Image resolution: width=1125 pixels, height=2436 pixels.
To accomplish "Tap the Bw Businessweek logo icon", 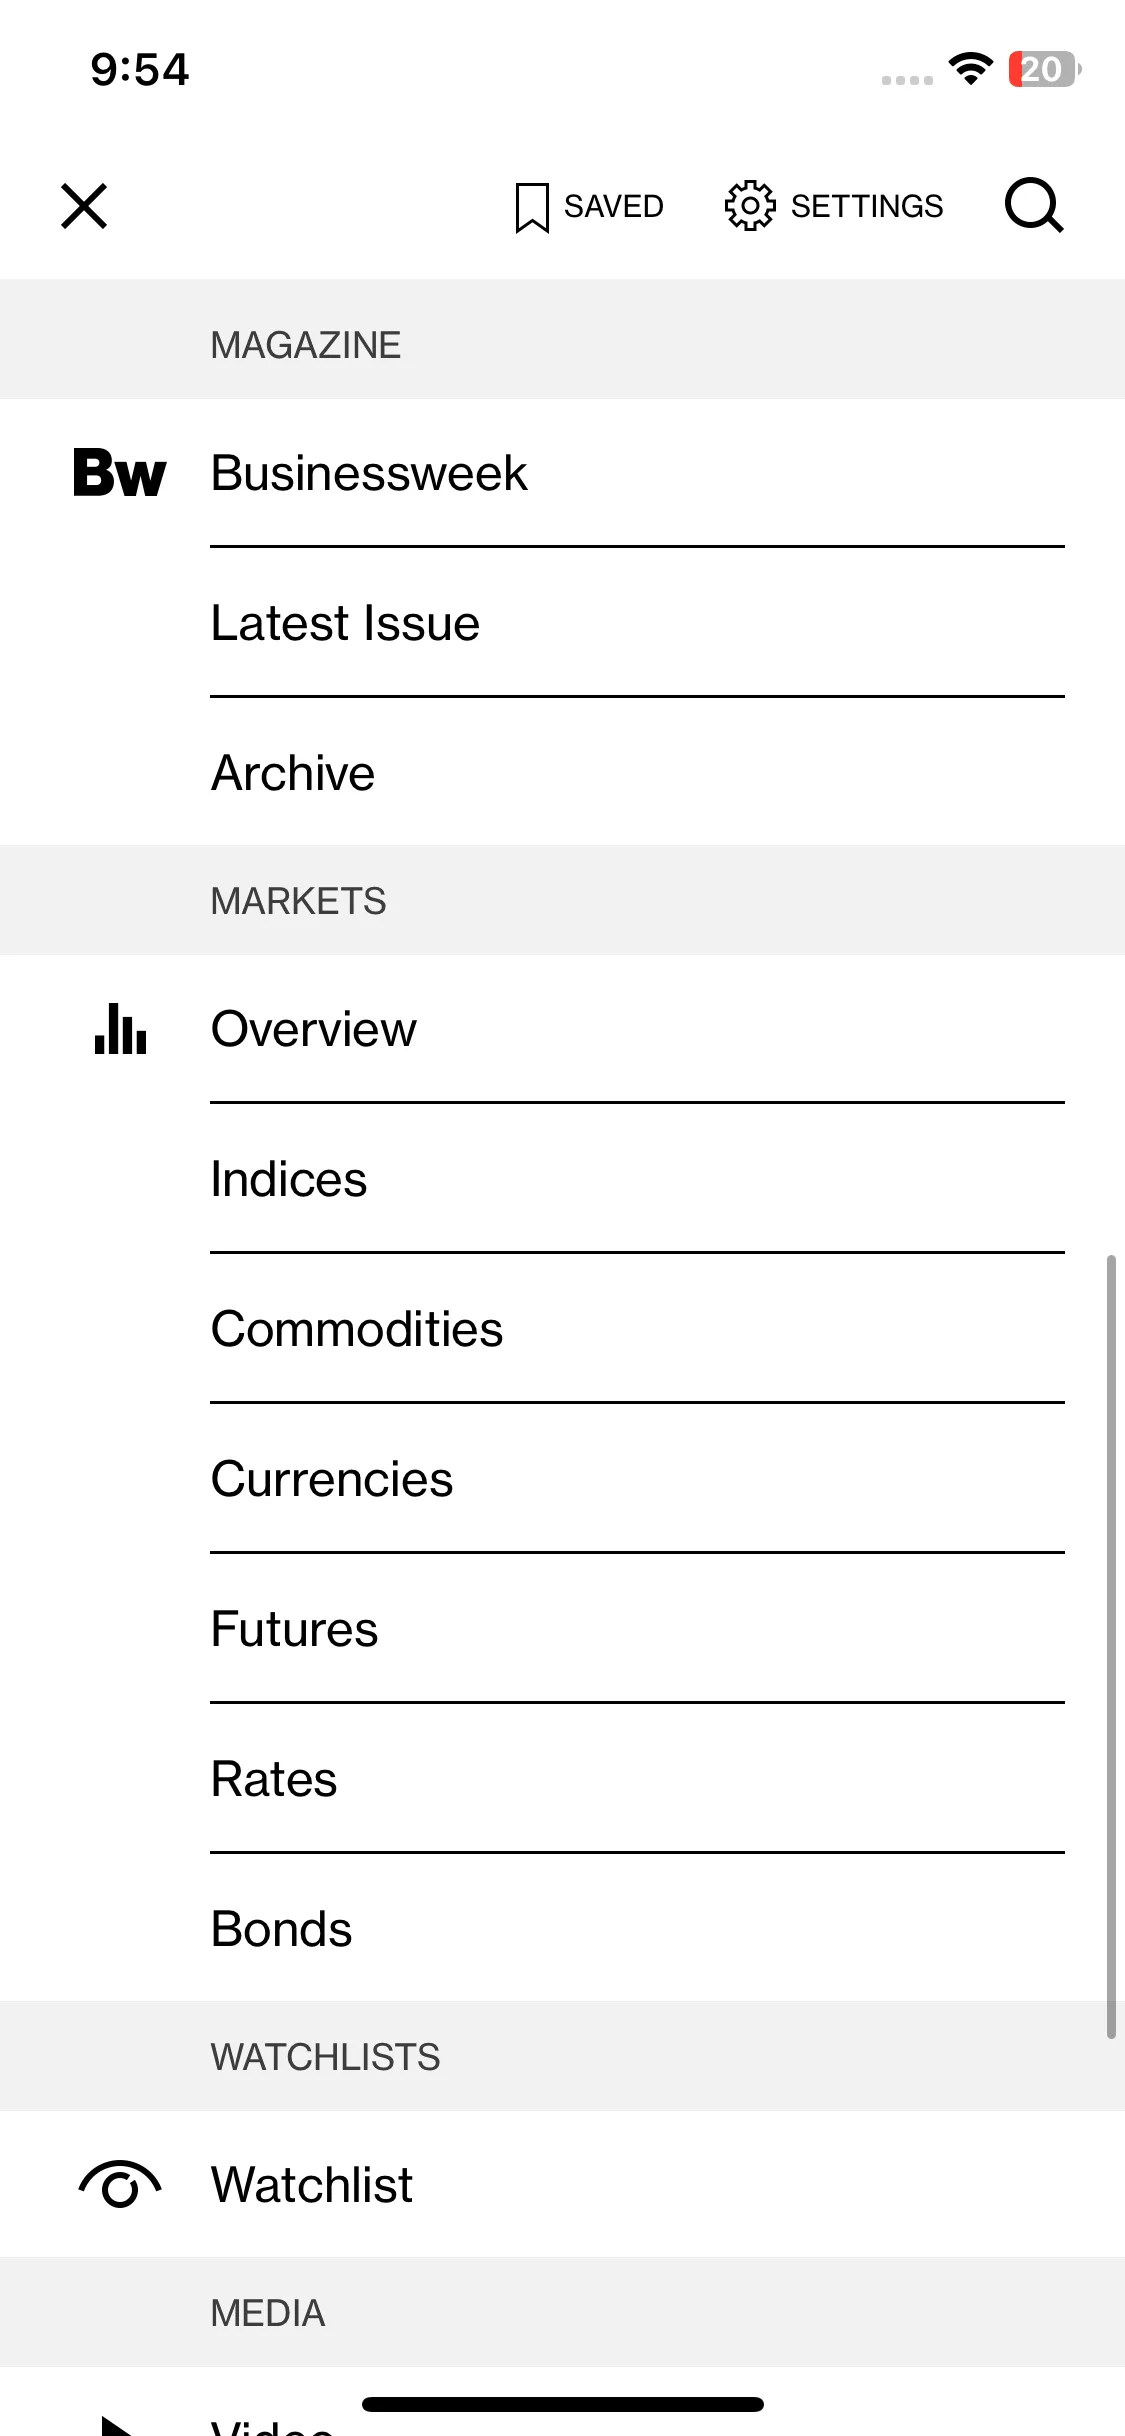I will [x=120, y=473].
